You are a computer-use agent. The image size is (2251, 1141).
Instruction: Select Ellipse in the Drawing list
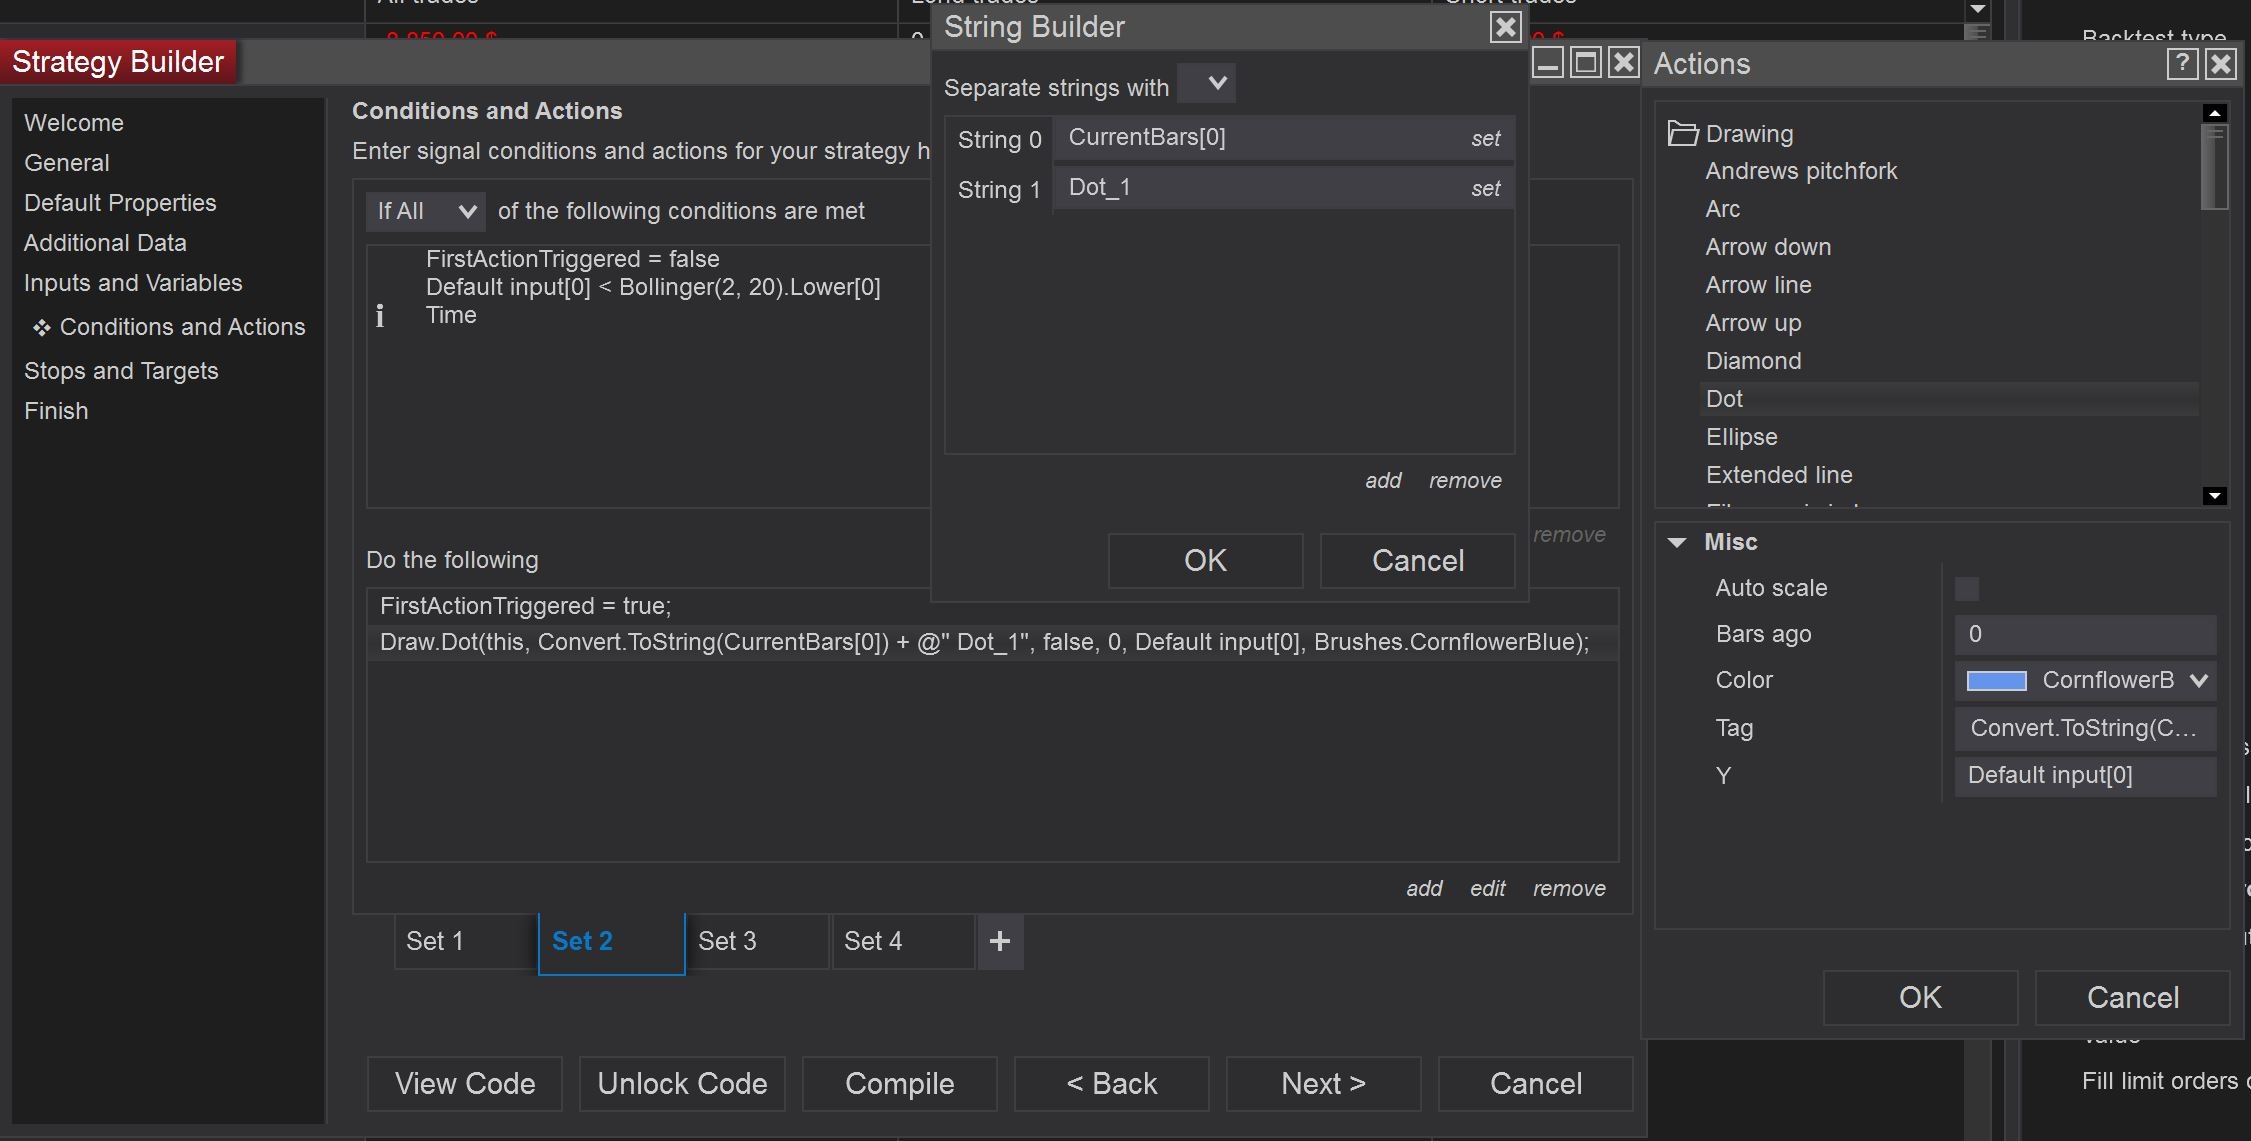(1741, 437)
